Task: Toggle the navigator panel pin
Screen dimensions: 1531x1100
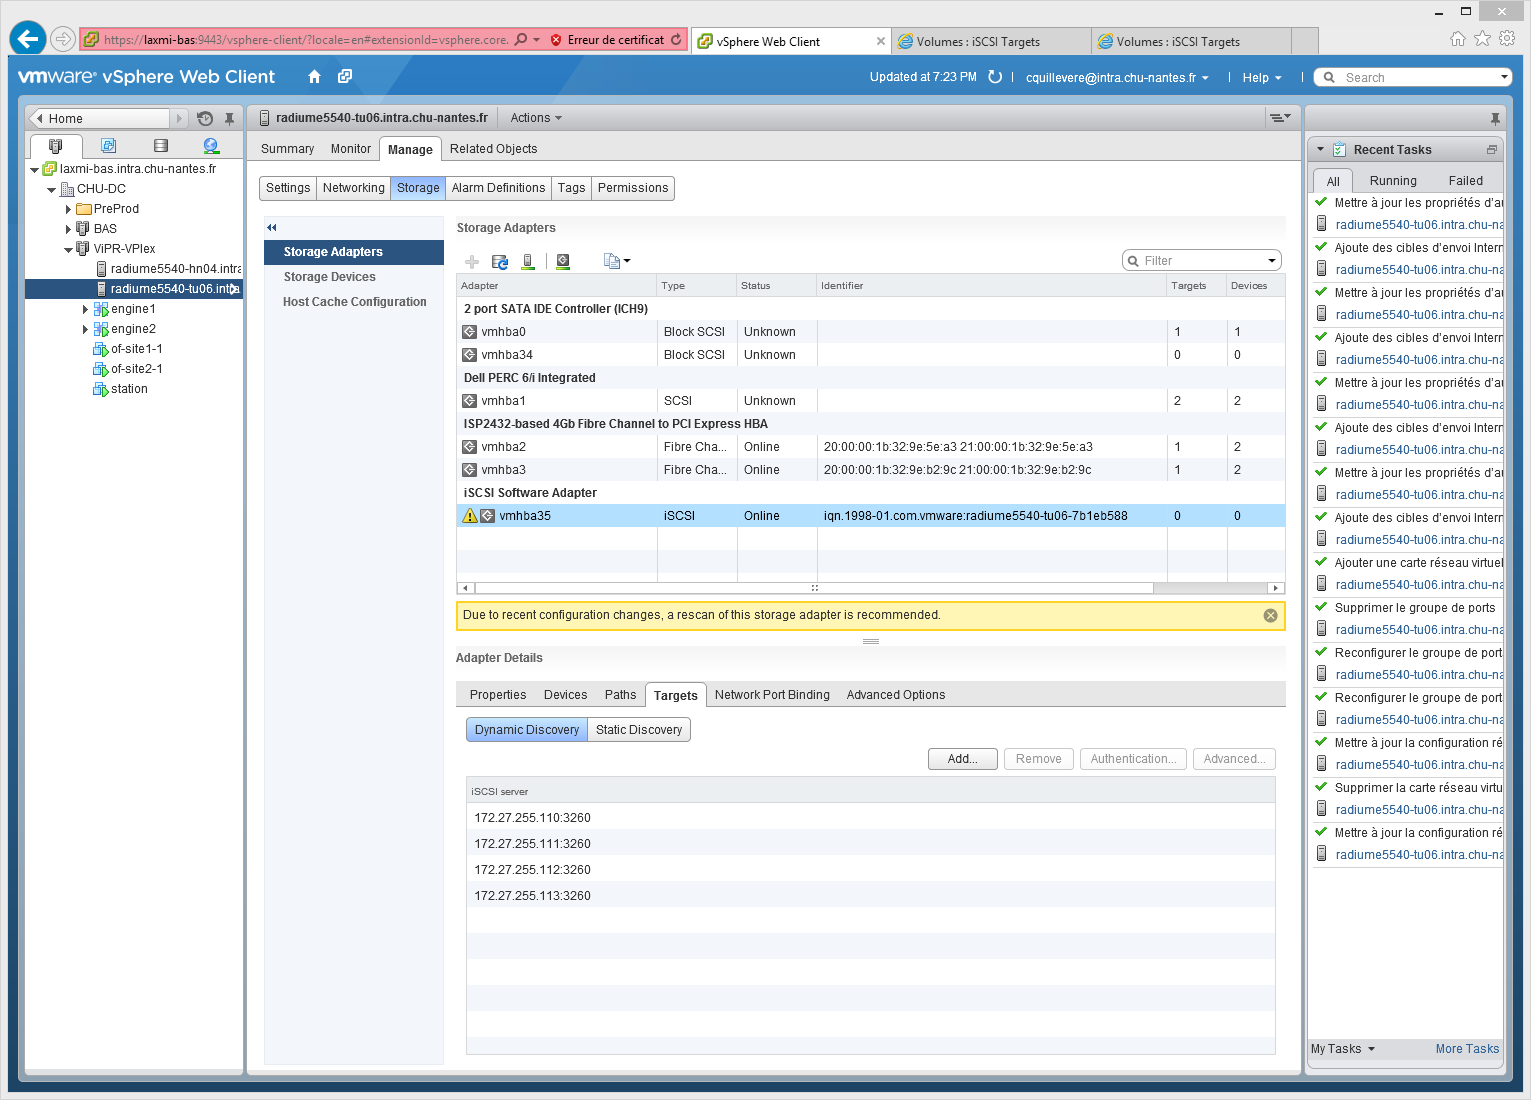Action: [229, 118]
